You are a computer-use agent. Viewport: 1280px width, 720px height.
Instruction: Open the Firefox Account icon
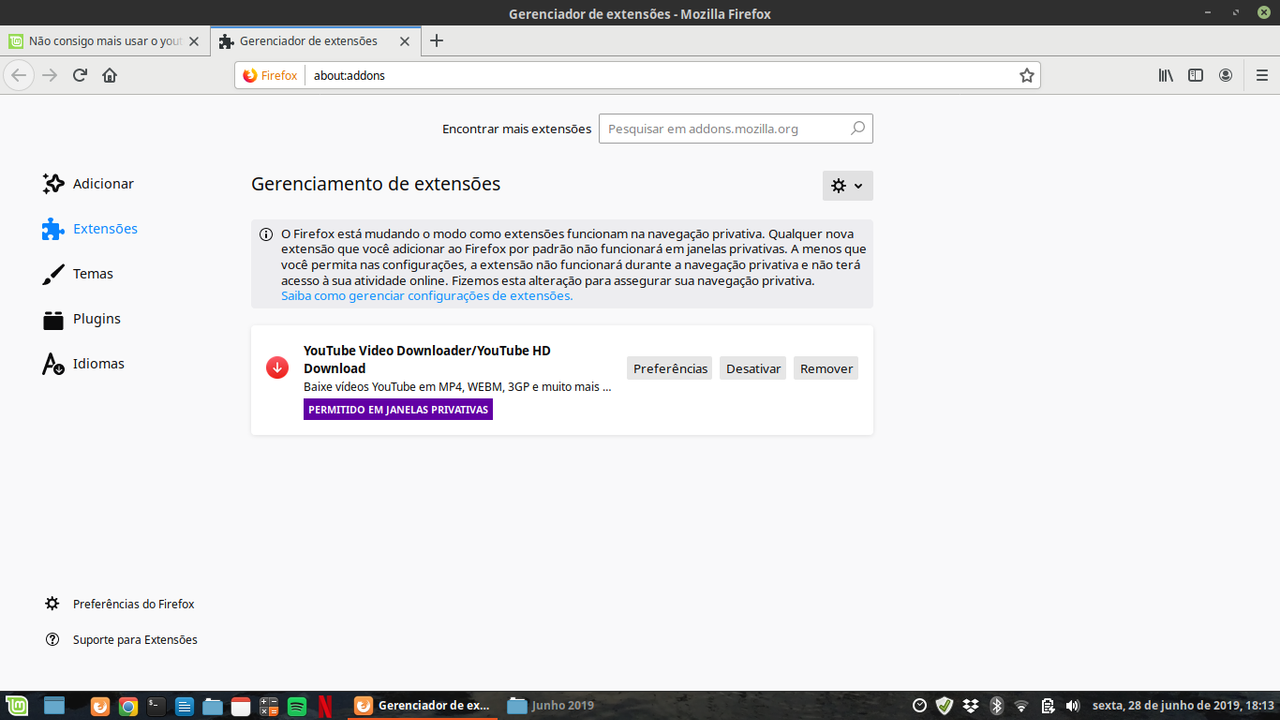point(1225,75)
